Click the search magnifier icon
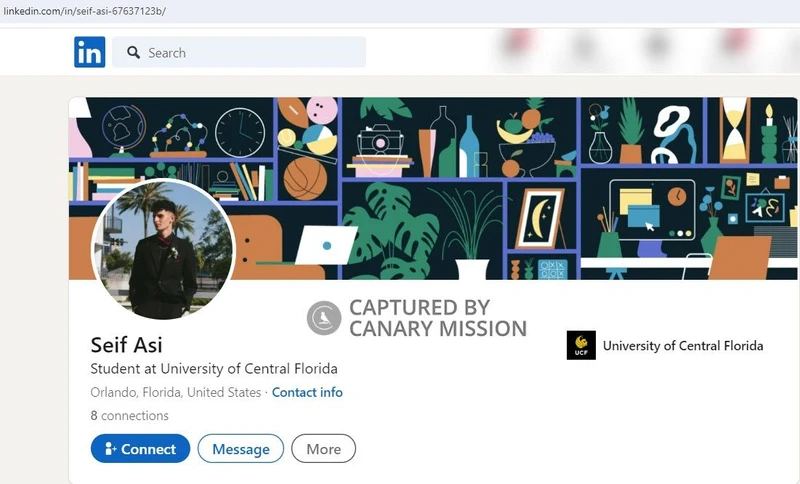The image size is (800, 484). click(134, 53)
